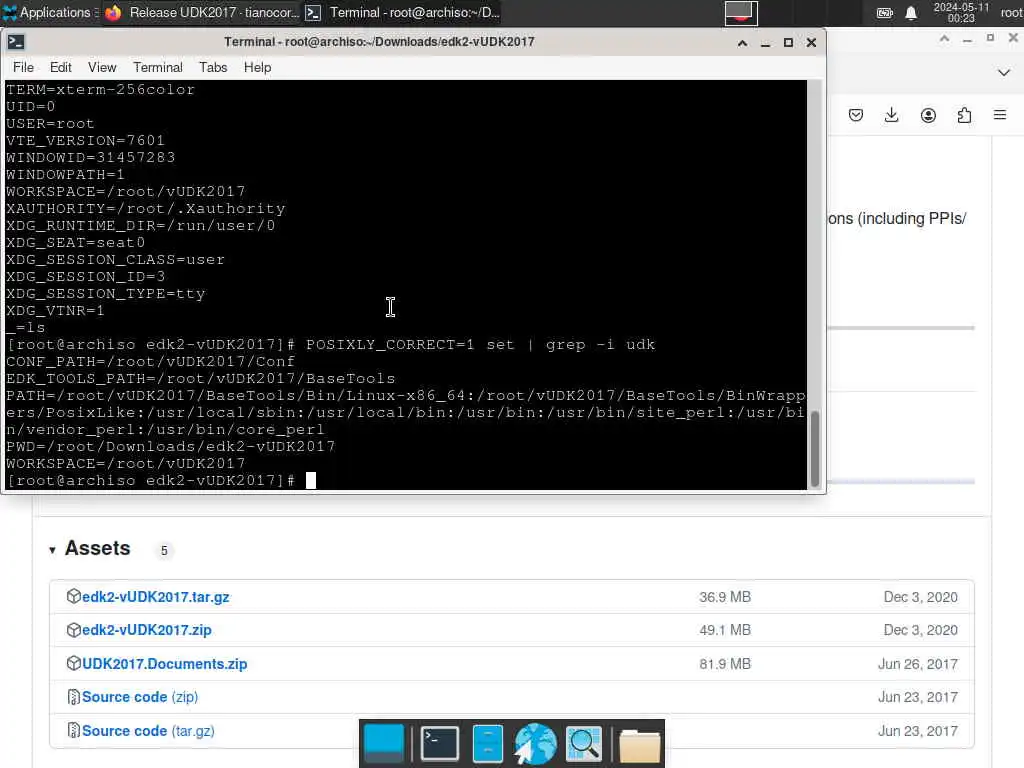Viewport: 1024px width, 768px height.
Task: Open the Firefox hamburger application menu
Action: point(1000,116)
